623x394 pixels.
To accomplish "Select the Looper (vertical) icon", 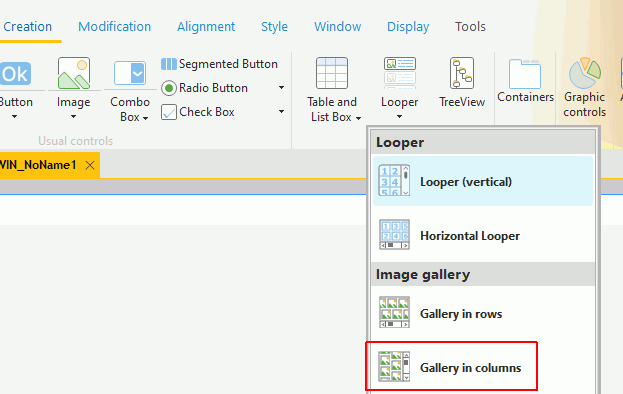I will click(x=394, y=181).
